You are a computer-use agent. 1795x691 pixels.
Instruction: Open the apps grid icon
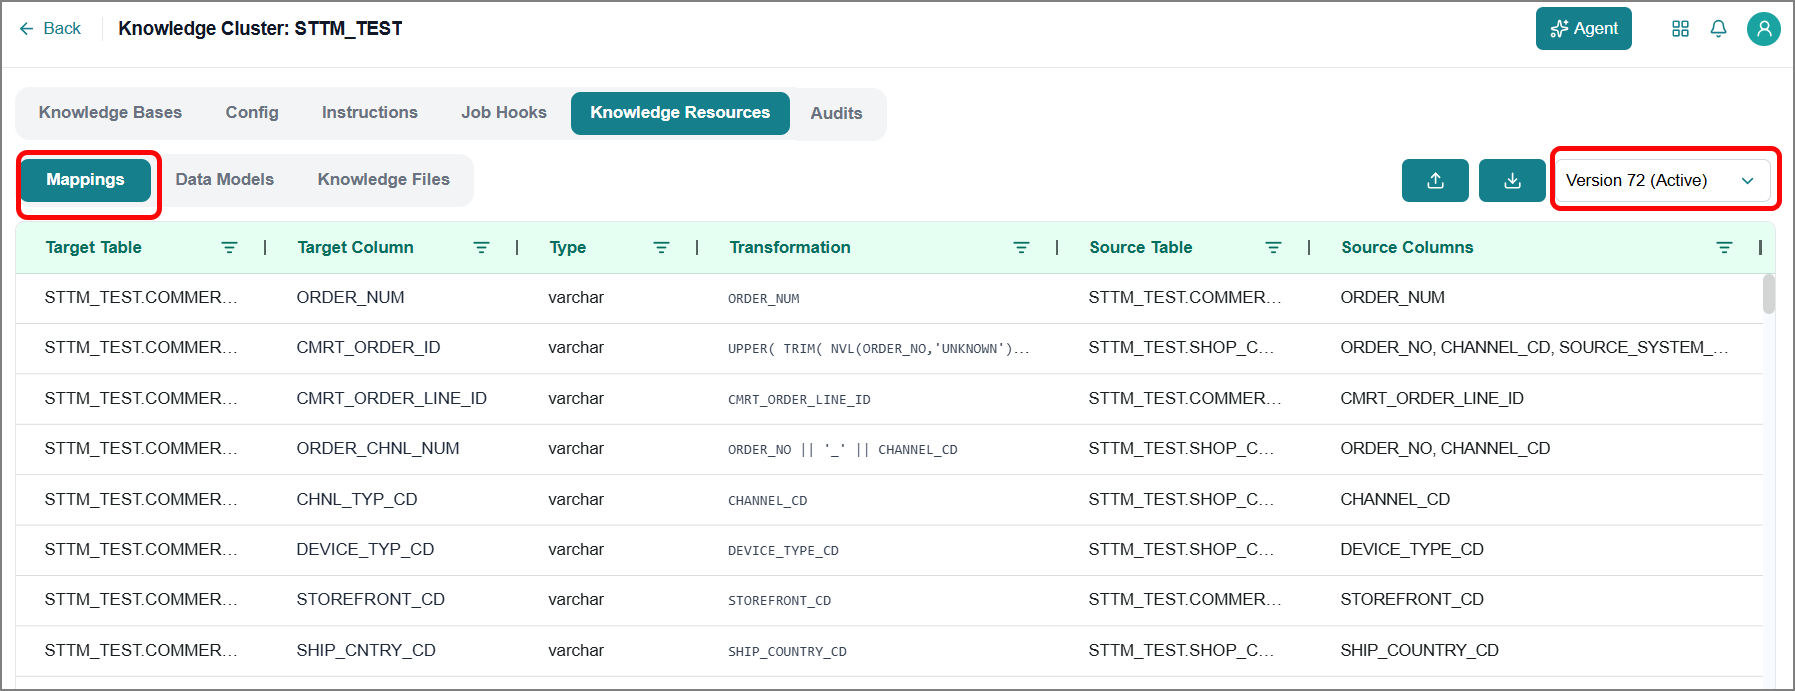pyautogui.click(x=1680, y=29)
